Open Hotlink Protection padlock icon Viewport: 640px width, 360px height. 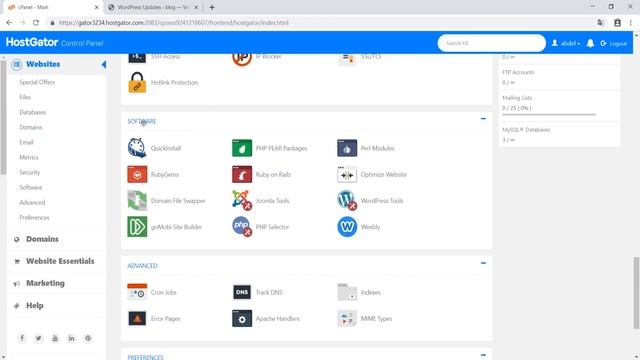tap(137, 82)
